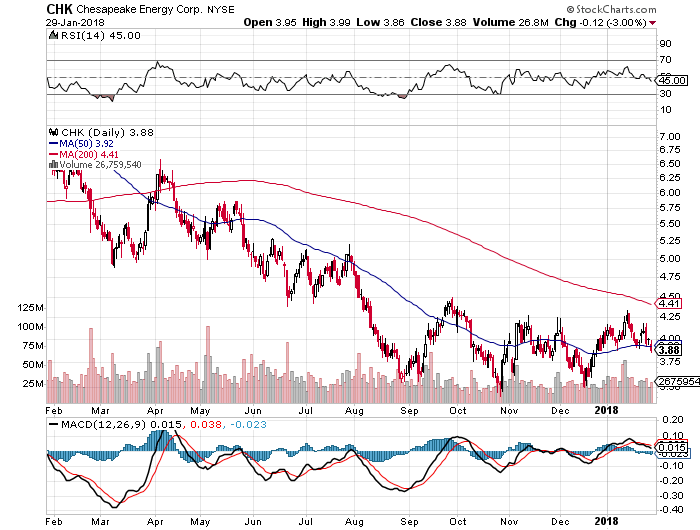Click the 0.015 MACD value tag

671,447
